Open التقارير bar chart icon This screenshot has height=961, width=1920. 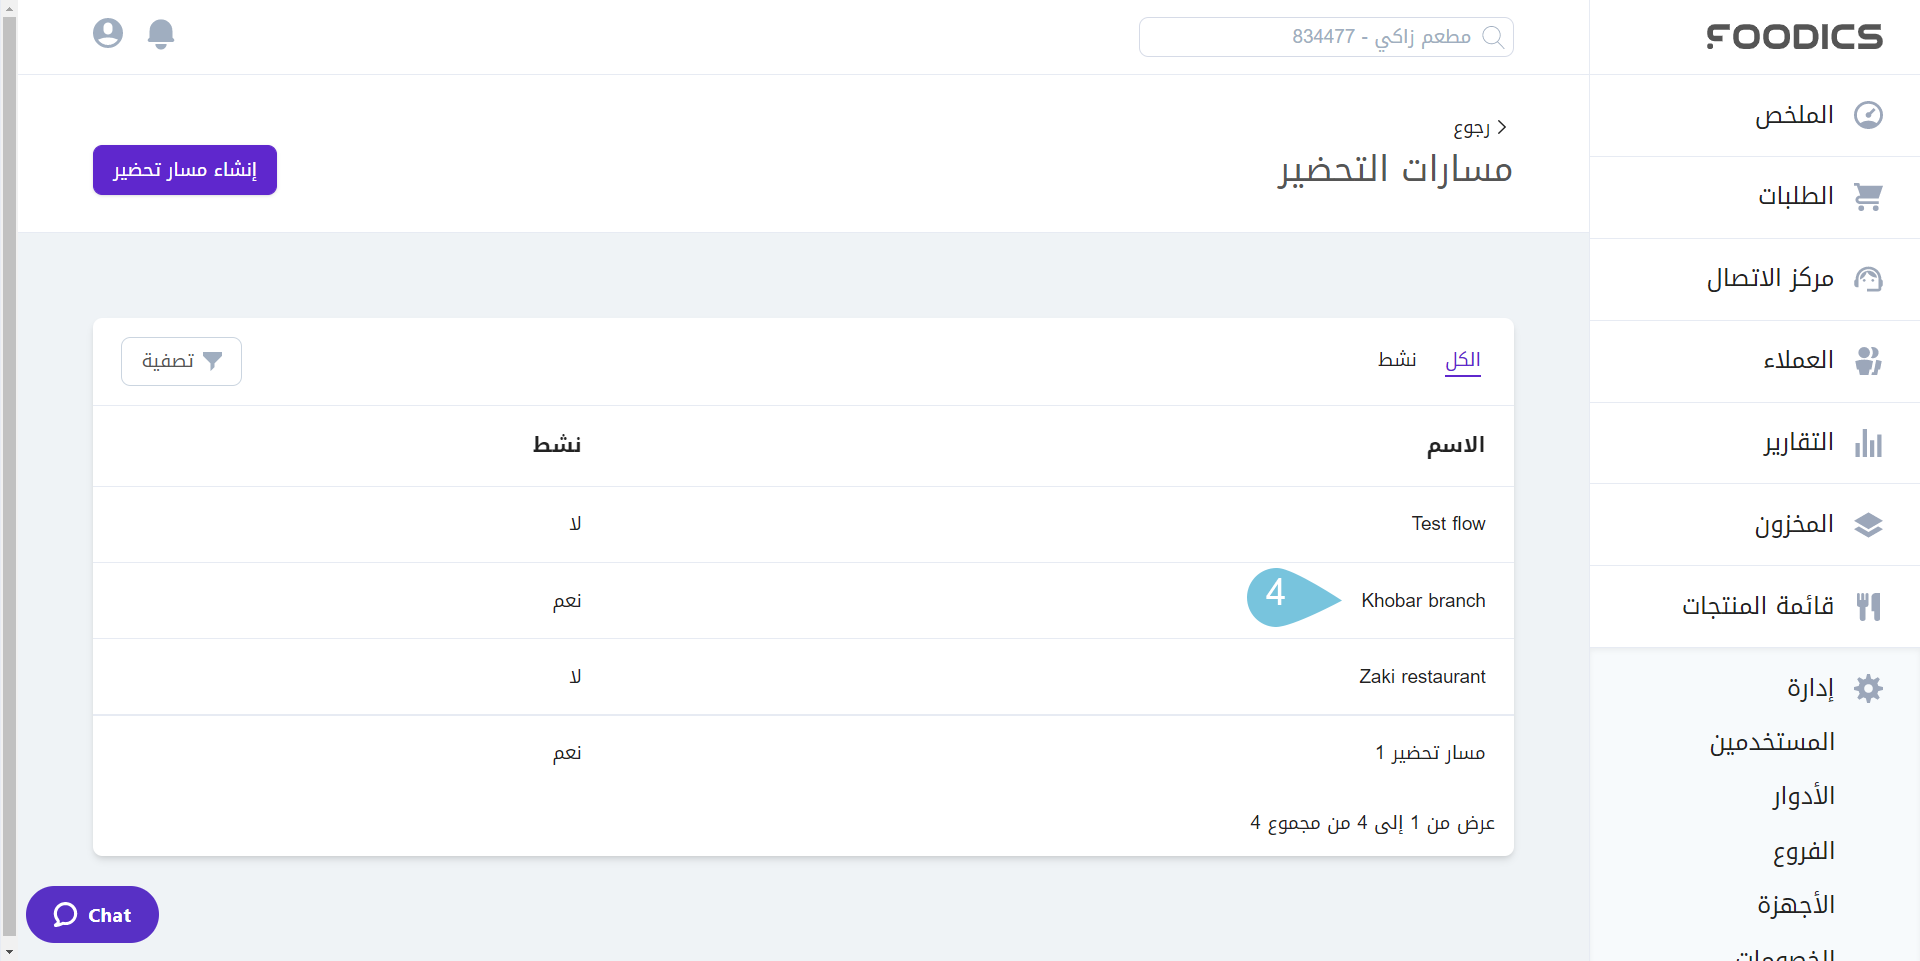pyautogui.click(x=1868, y=443)
